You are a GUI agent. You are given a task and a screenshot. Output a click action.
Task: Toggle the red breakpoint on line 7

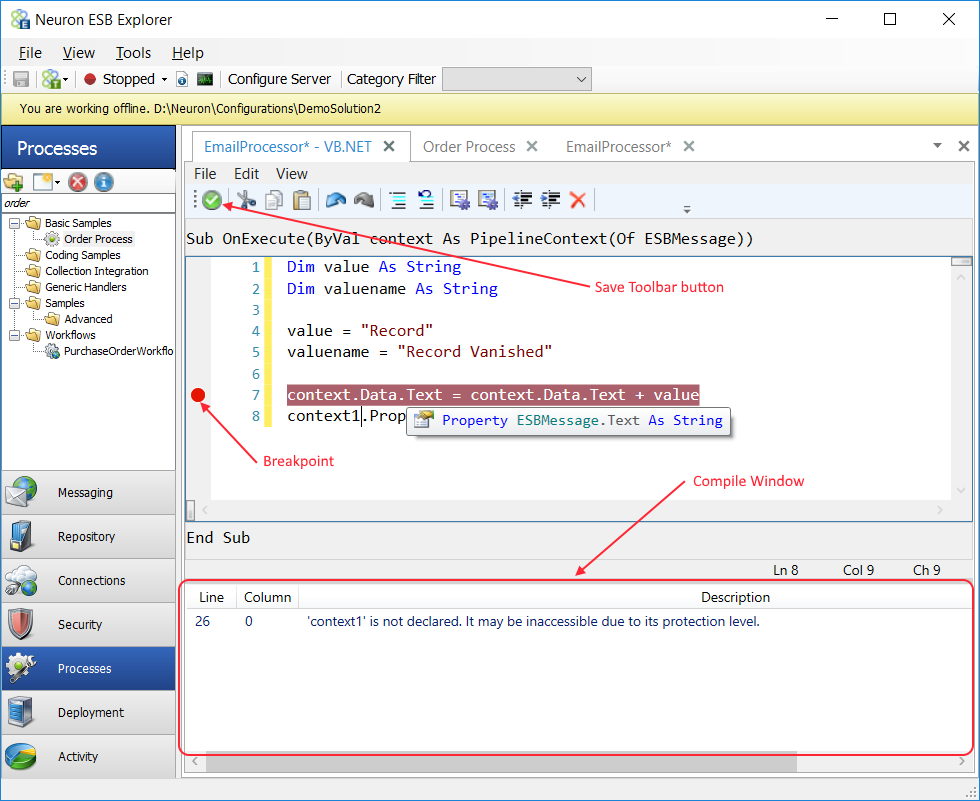pos(198,395)
